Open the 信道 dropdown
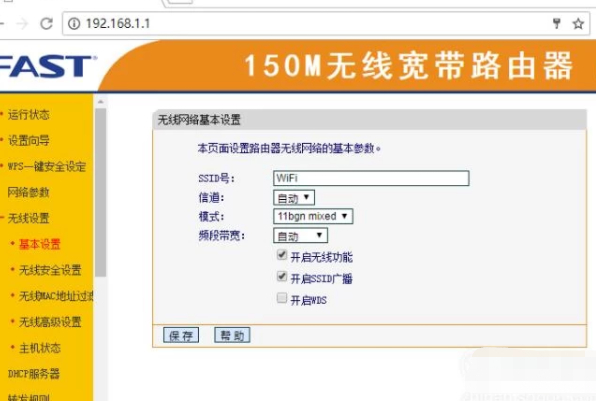The width and height of the screenshot is (596, 401). 294,198
